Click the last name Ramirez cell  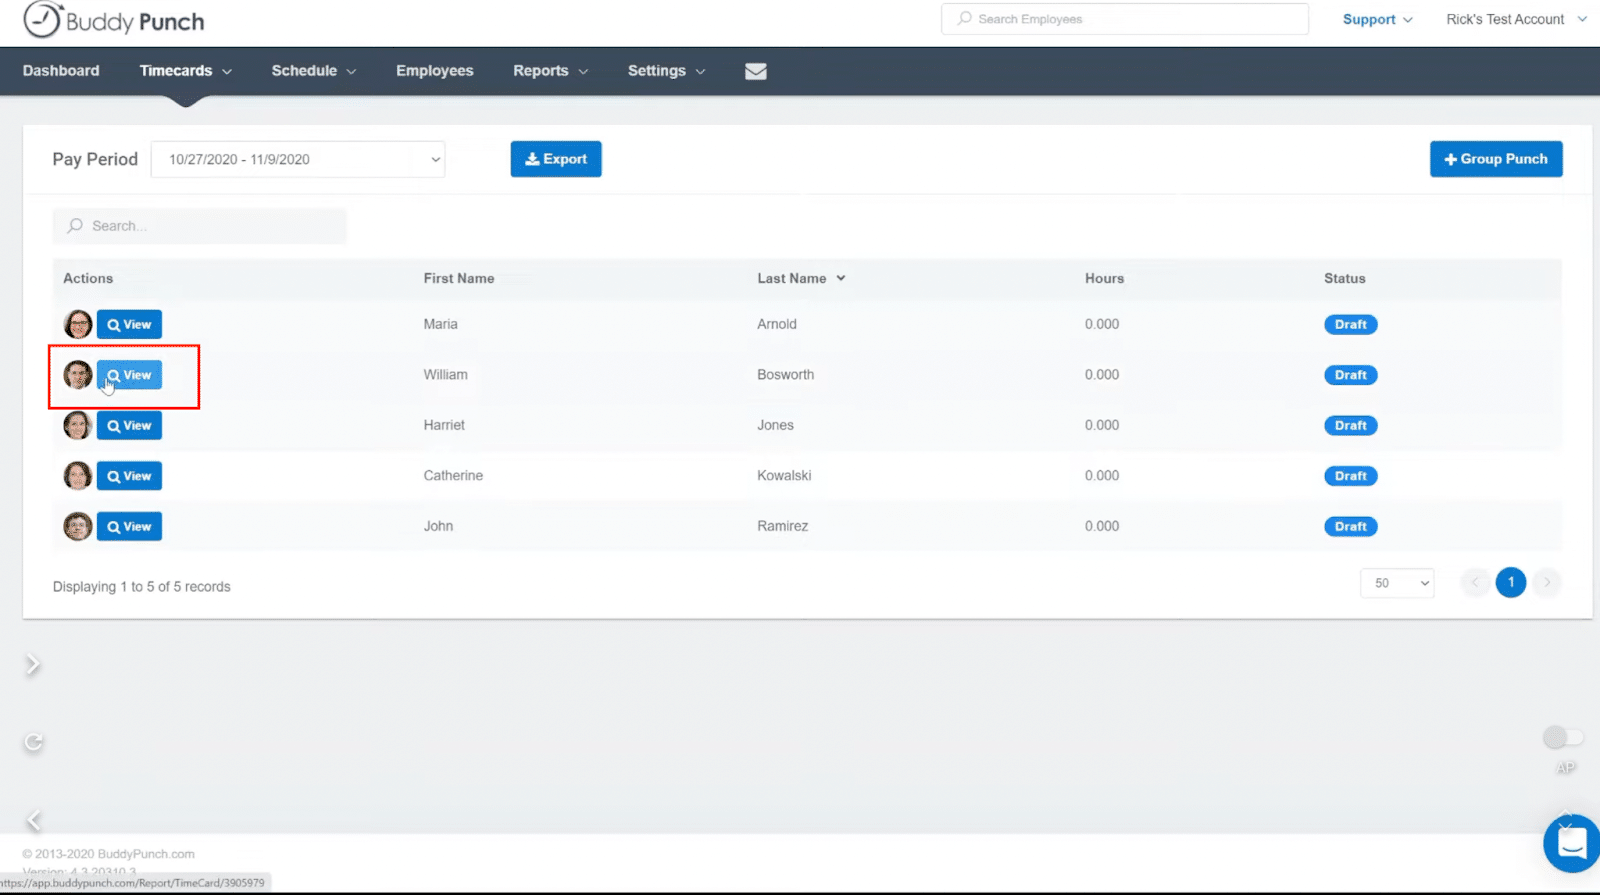tap(783, 526)
